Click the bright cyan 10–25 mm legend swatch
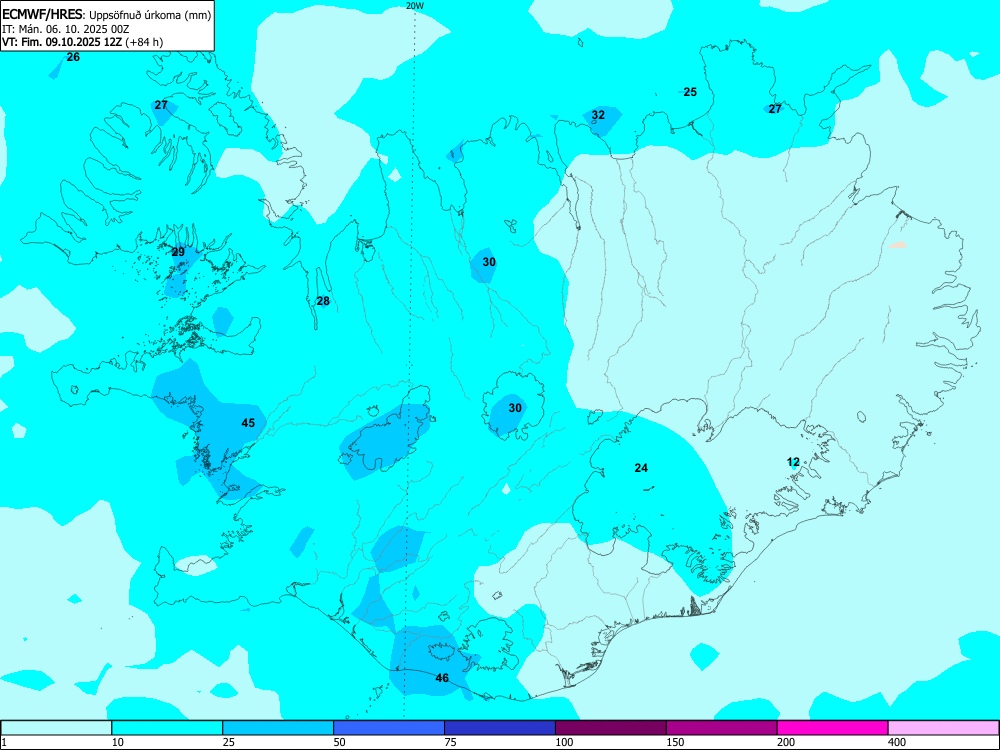The width and height of the screenshot is (1000, 750). (167, 728)
